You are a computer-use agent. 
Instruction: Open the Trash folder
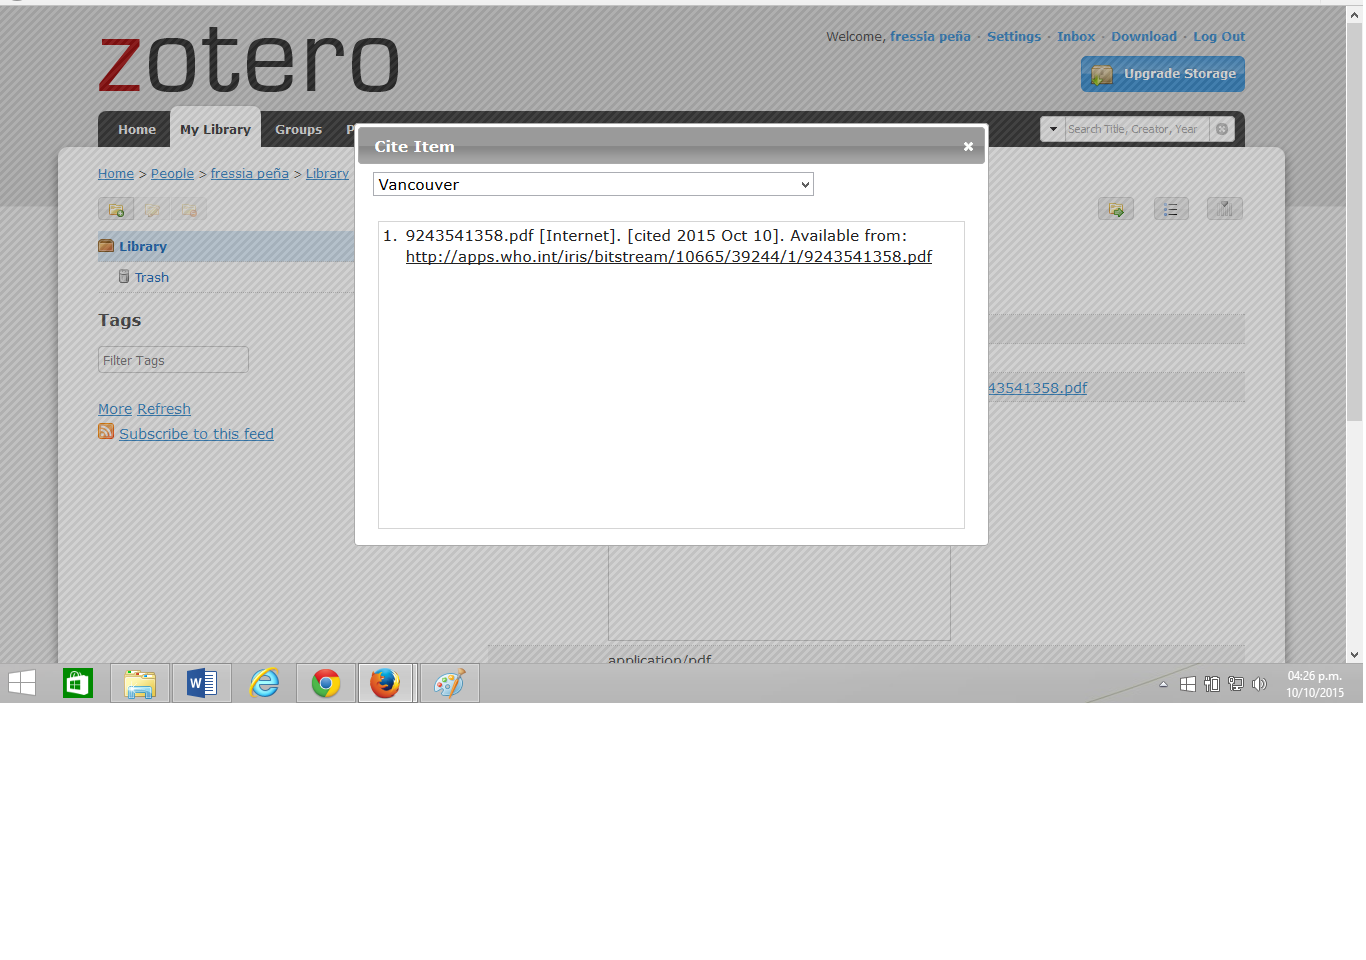tap(151, 277)
